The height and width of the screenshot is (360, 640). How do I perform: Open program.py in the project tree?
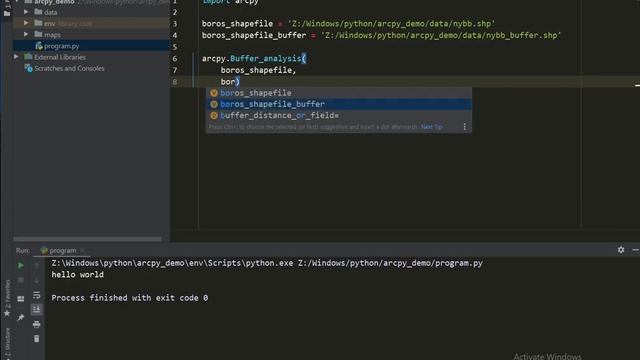coord(91,46)
